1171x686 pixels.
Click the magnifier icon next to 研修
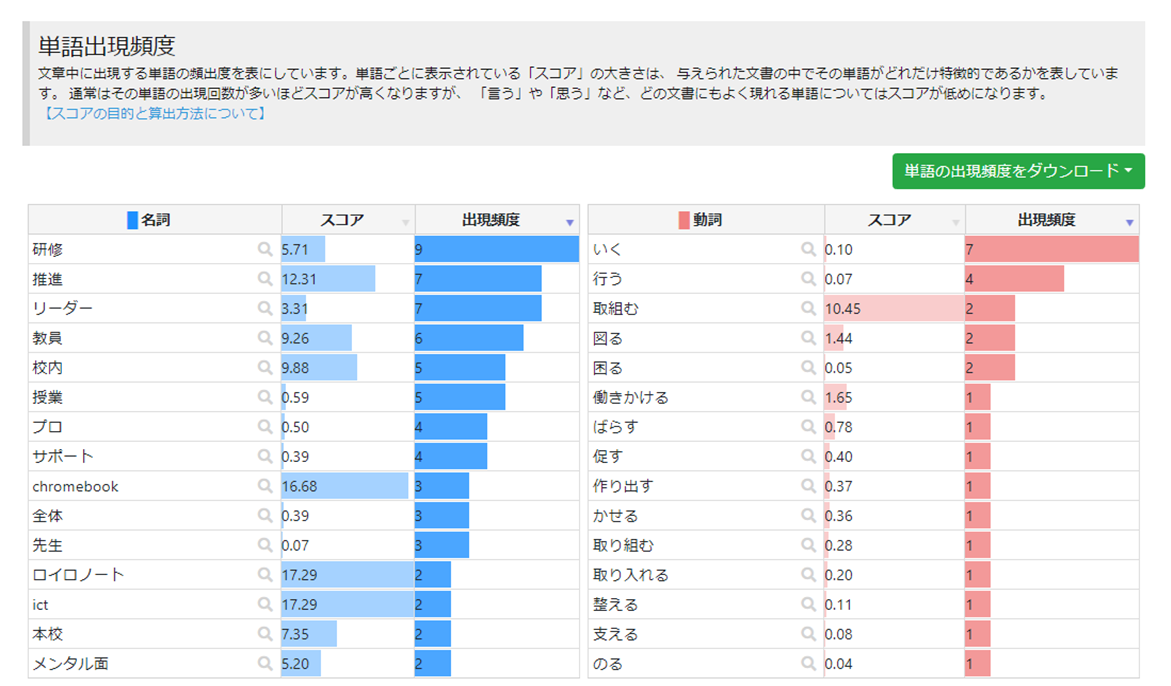pos(265,249)
